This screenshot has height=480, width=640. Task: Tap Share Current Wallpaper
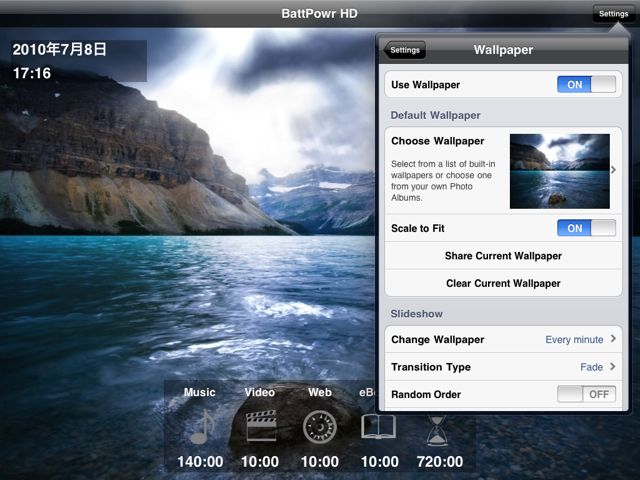(503, 256)
